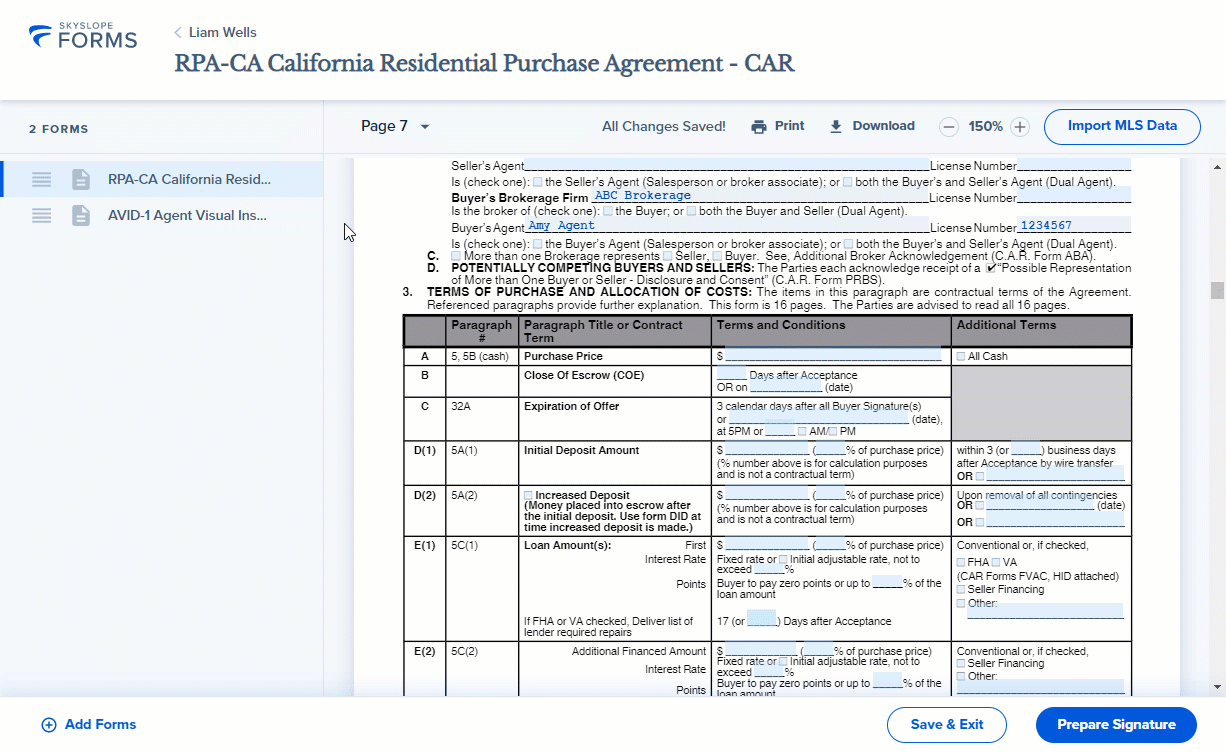
Task: Click the plus circle icon beside Add Forms
Action: tap(48, 725)
